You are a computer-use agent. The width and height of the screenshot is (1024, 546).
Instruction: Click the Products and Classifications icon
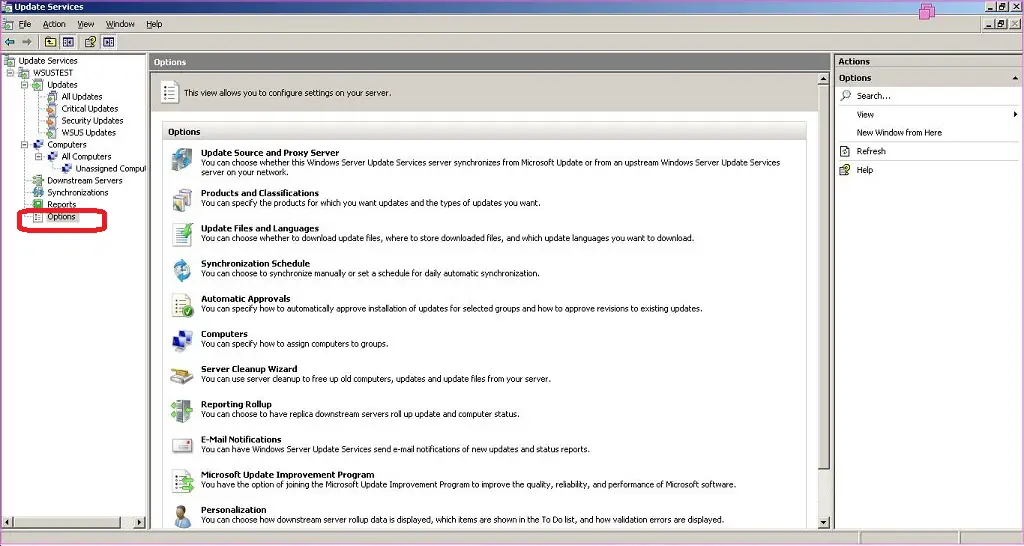click(182, 200)
